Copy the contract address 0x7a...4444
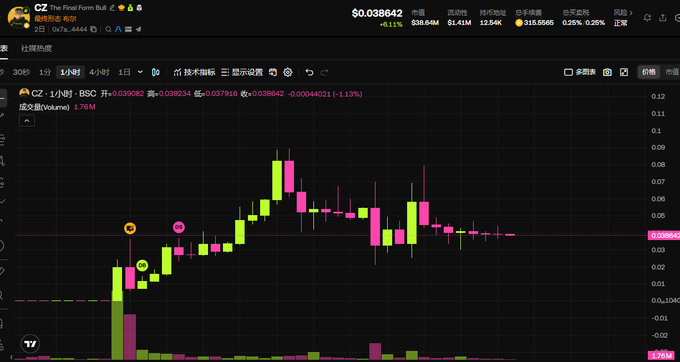Viewport: 680px width, 362px height. pos(93,29)
